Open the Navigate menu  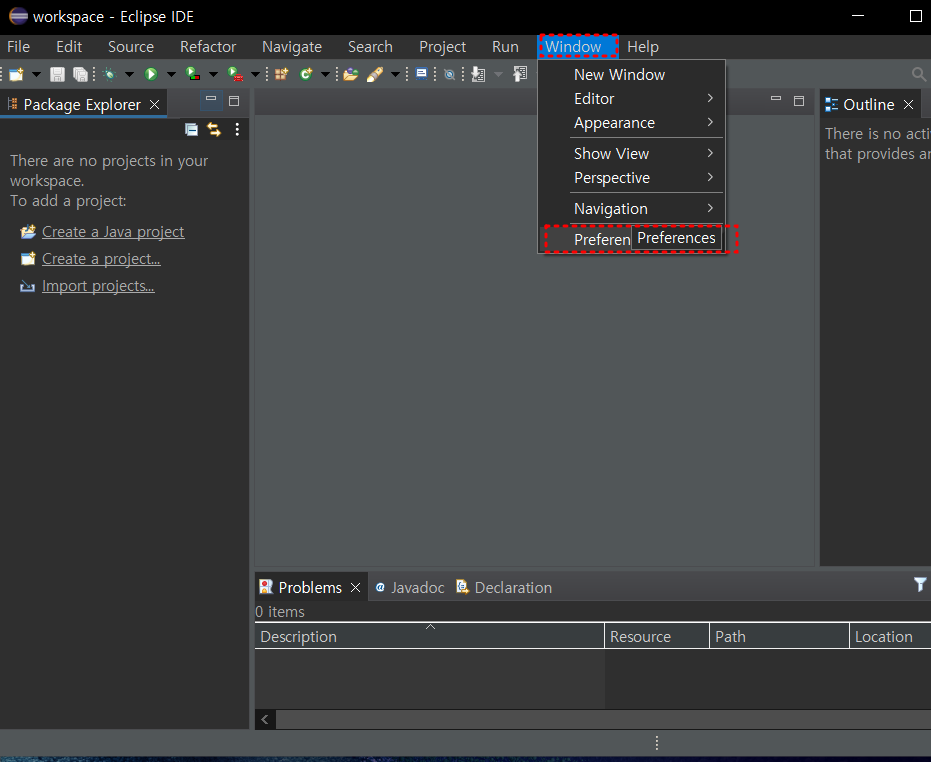(x=292, y=47)
